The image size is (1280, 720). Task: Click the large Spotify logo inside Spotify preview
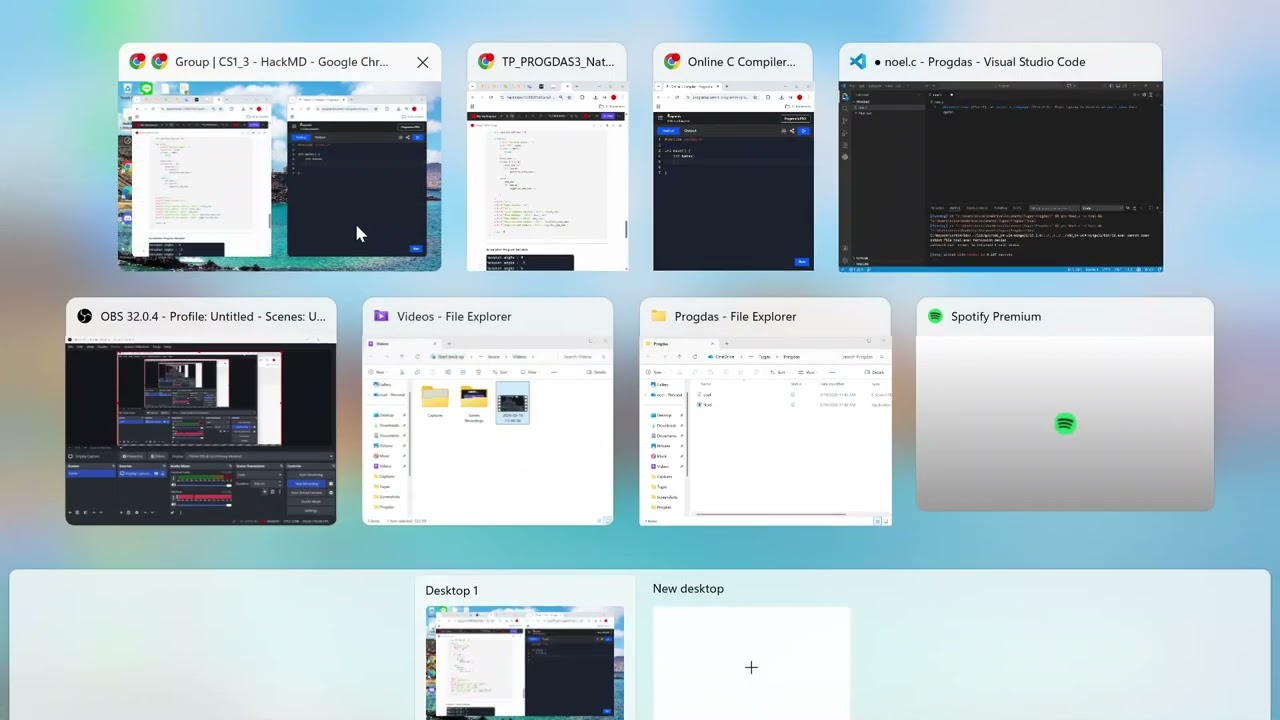click(x=1065, y=424)
